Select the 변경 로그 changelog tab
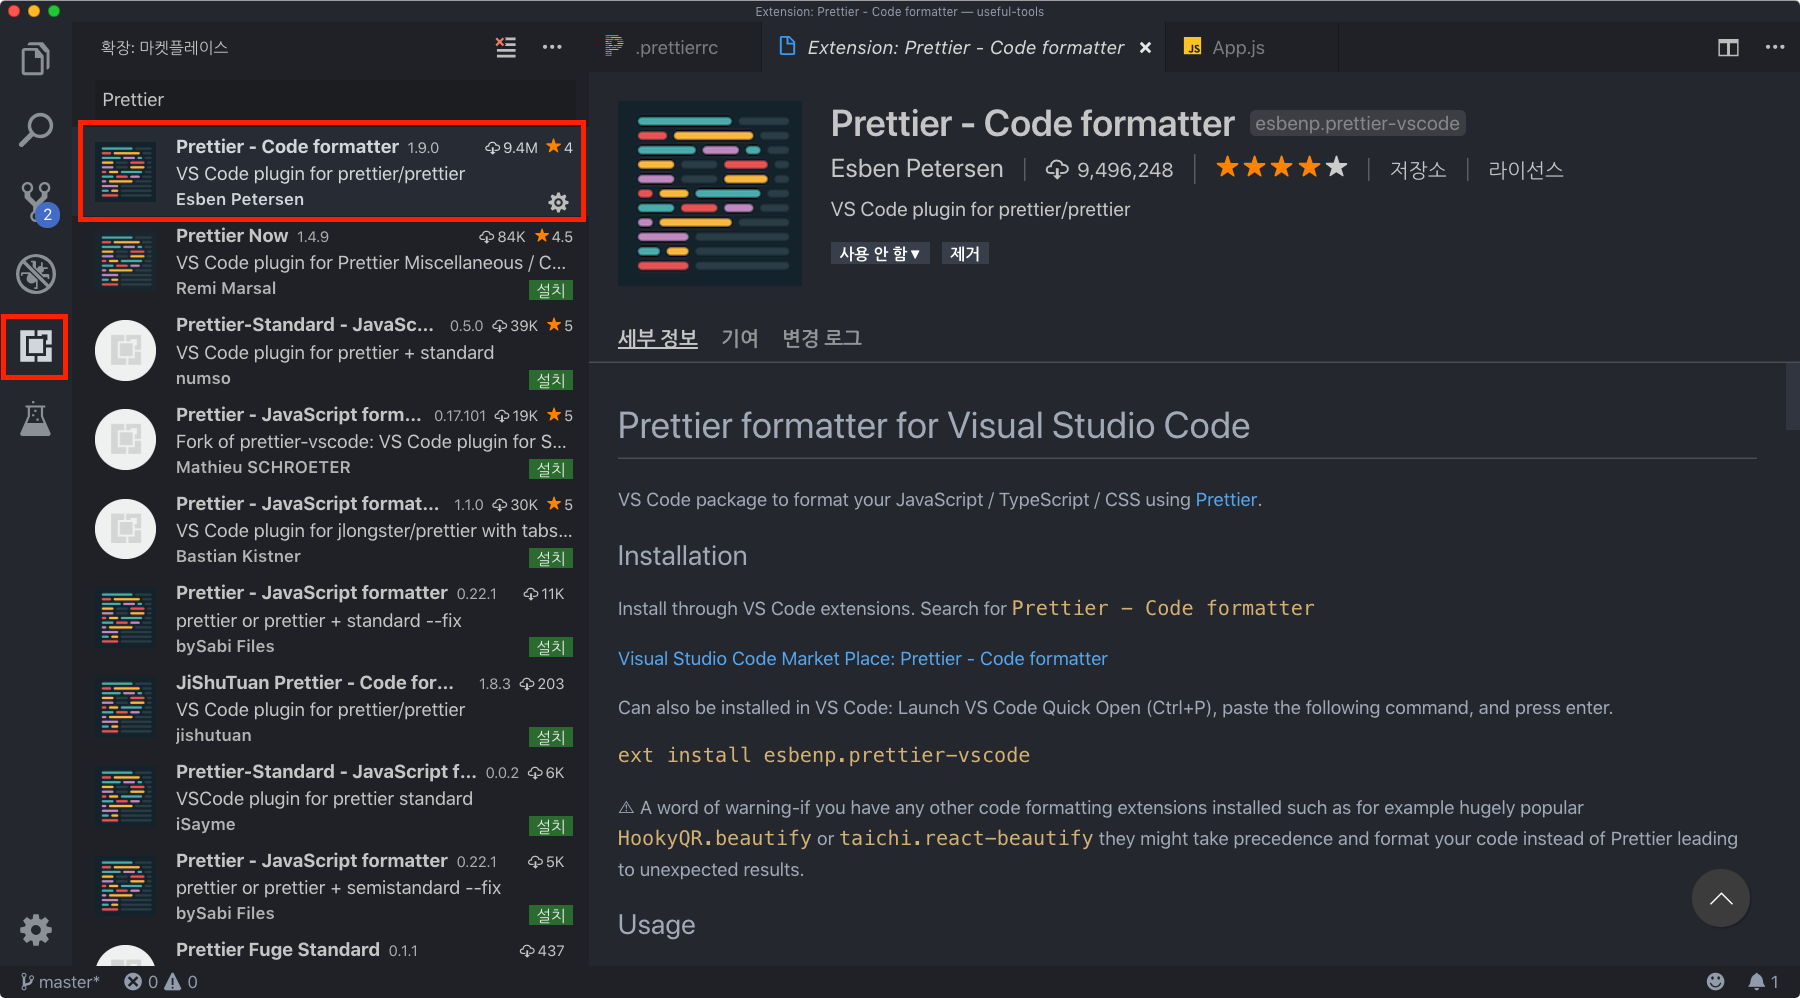Viewport: 1800px width, 998px height. [x=822, y=338]
